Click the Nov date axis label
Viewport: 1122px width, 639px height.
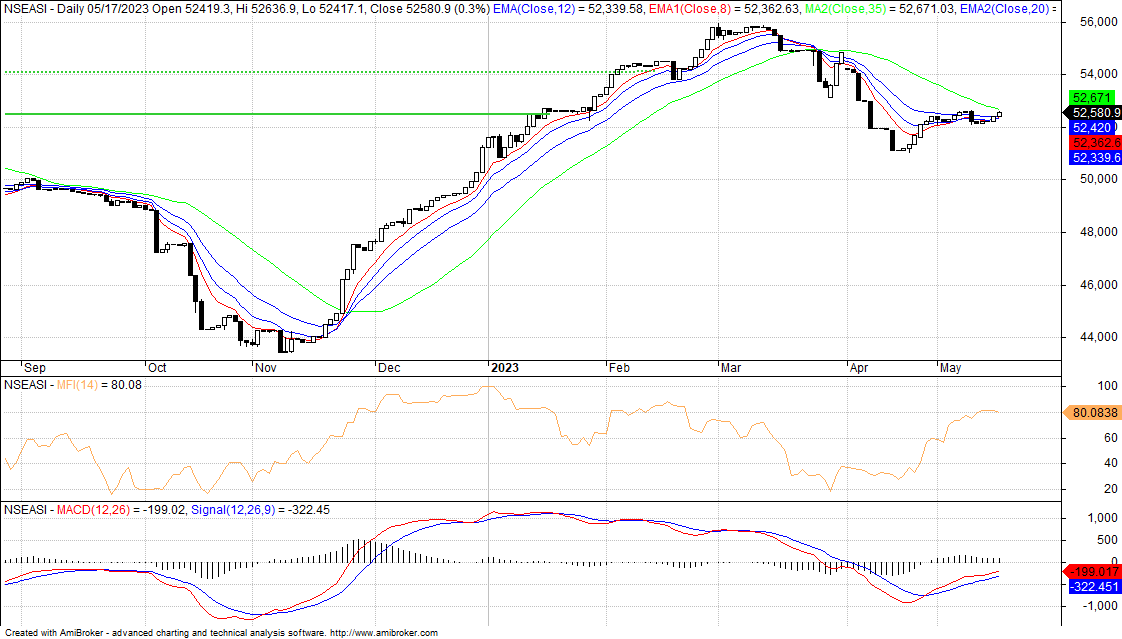(265, 368)
